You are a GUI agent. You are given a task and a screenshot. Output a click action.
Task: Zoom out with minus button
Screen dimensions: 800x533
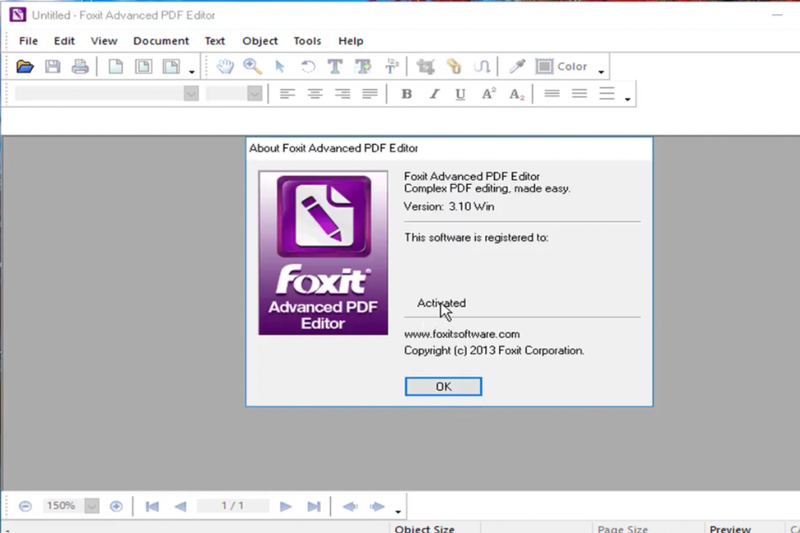pyautogui.click(x=25, y=506)
